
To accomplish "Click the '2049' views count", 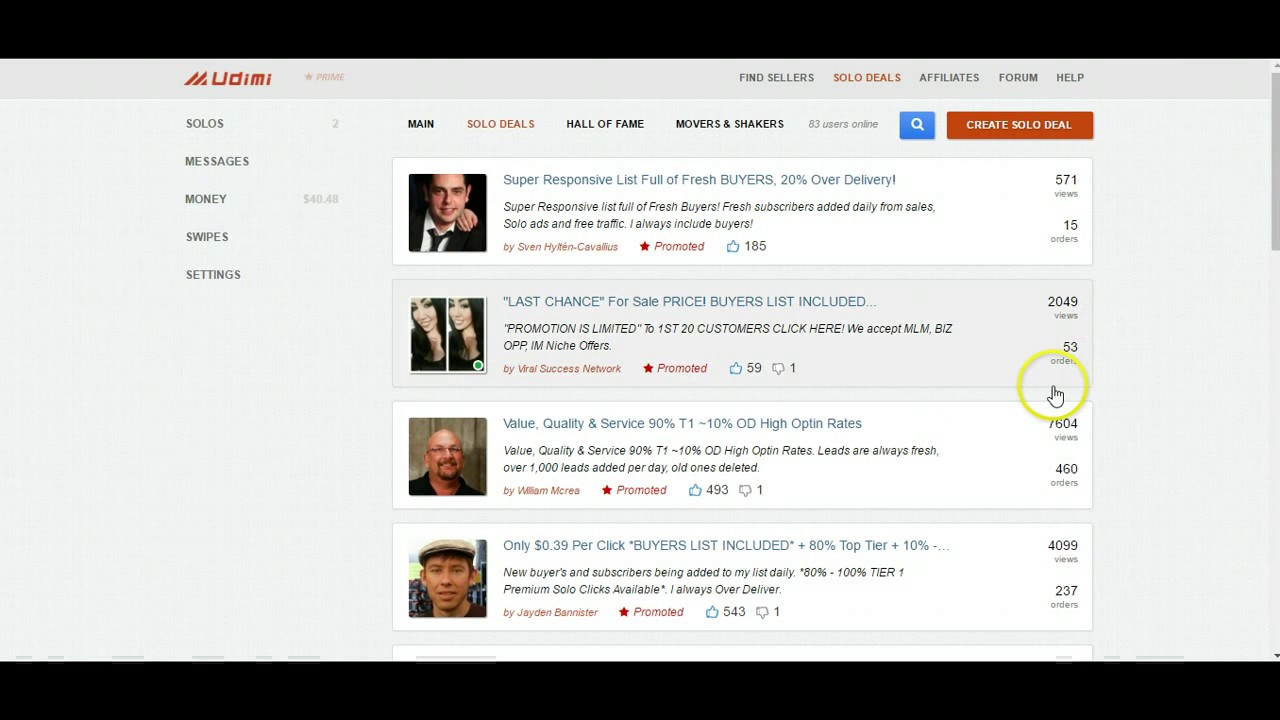I will pos(1062,302).
